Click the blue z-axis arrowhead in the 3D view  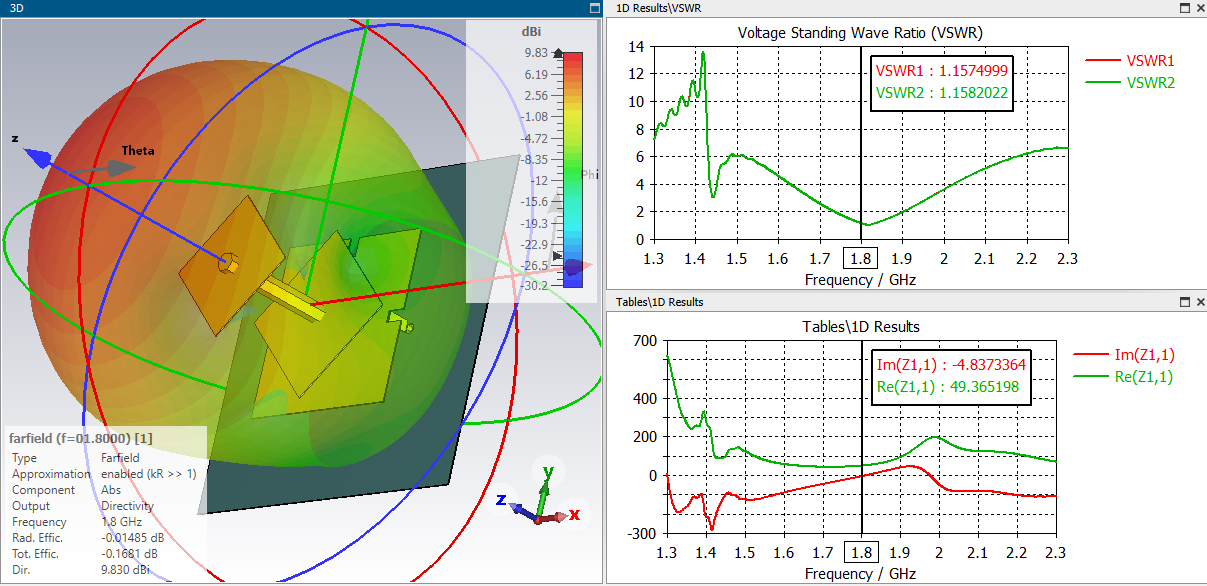[40, 157]
